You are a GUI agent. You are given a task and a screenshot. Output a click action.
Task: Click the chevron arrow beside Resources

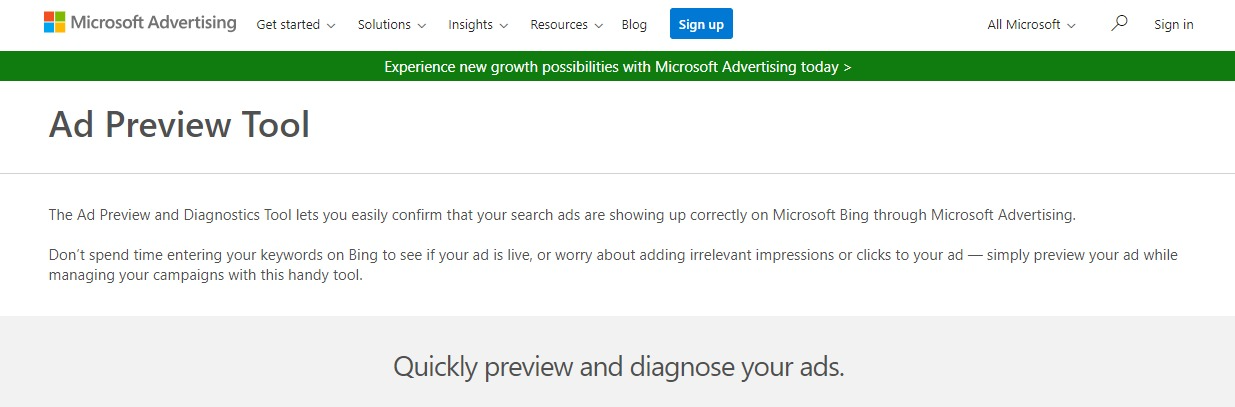pyautogui.click(x=598, y=25)
